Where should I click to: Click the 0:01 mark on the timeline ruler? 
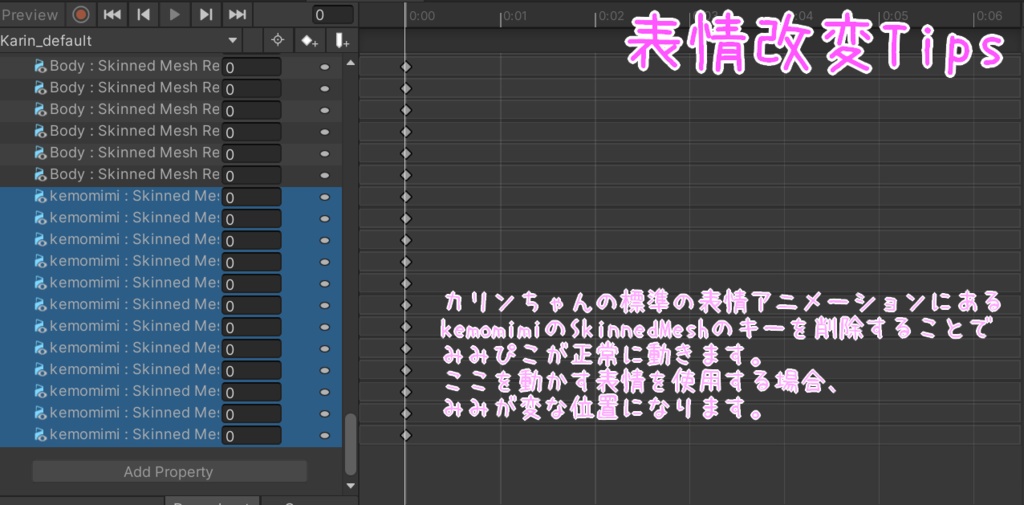click(x=515, y=16)
